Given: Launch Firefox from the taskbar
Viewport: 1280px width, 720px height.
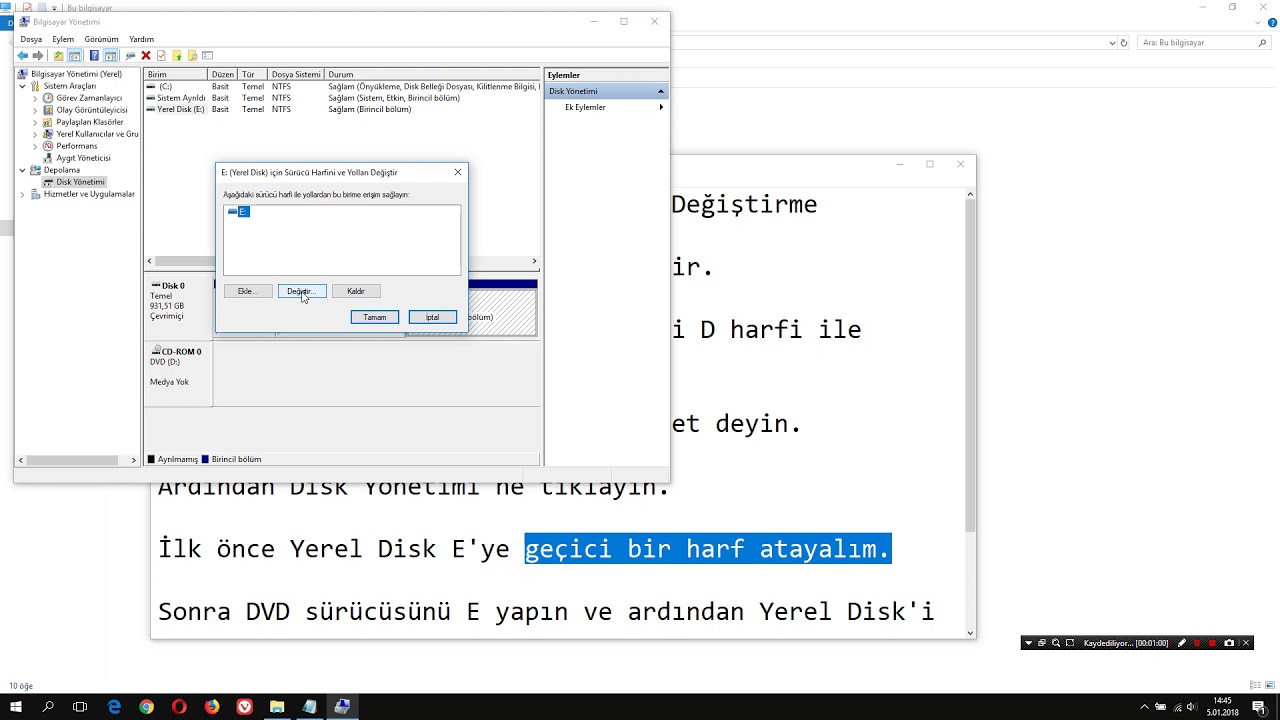Looking at the screenshot, I should coord(212,707).
